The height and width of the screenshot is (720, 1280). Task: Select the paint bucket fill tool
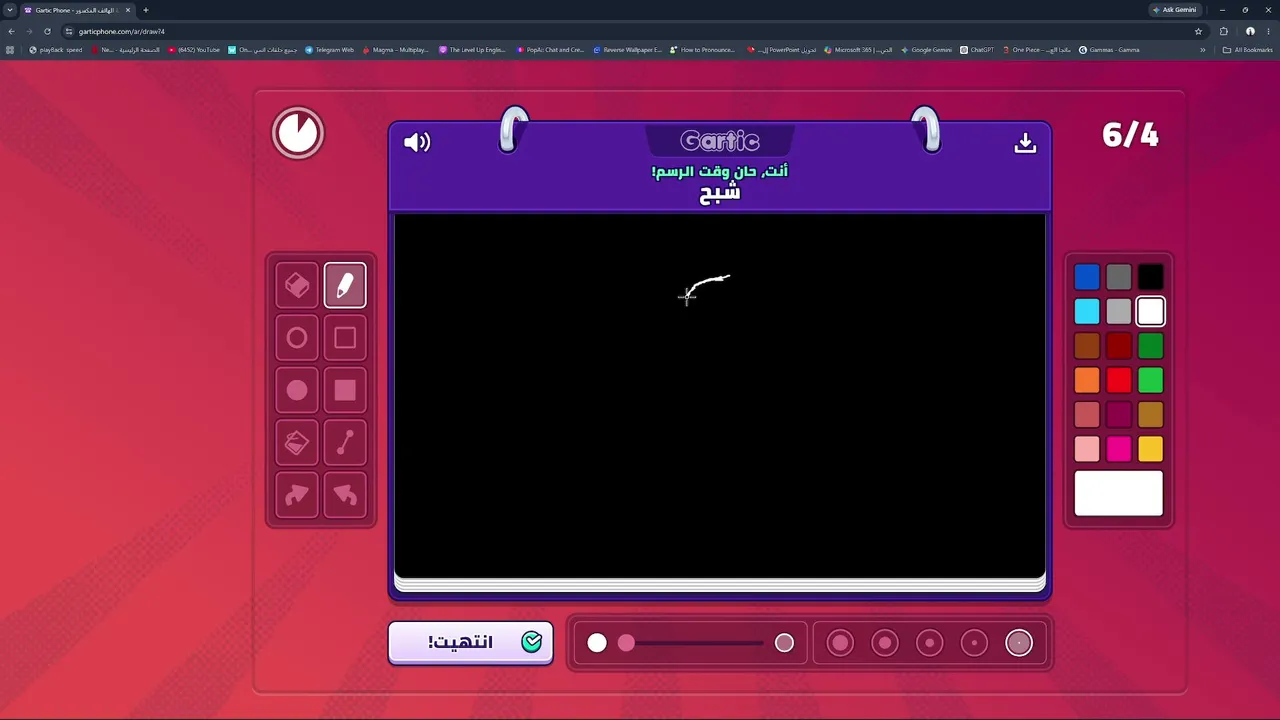[297, 443]
